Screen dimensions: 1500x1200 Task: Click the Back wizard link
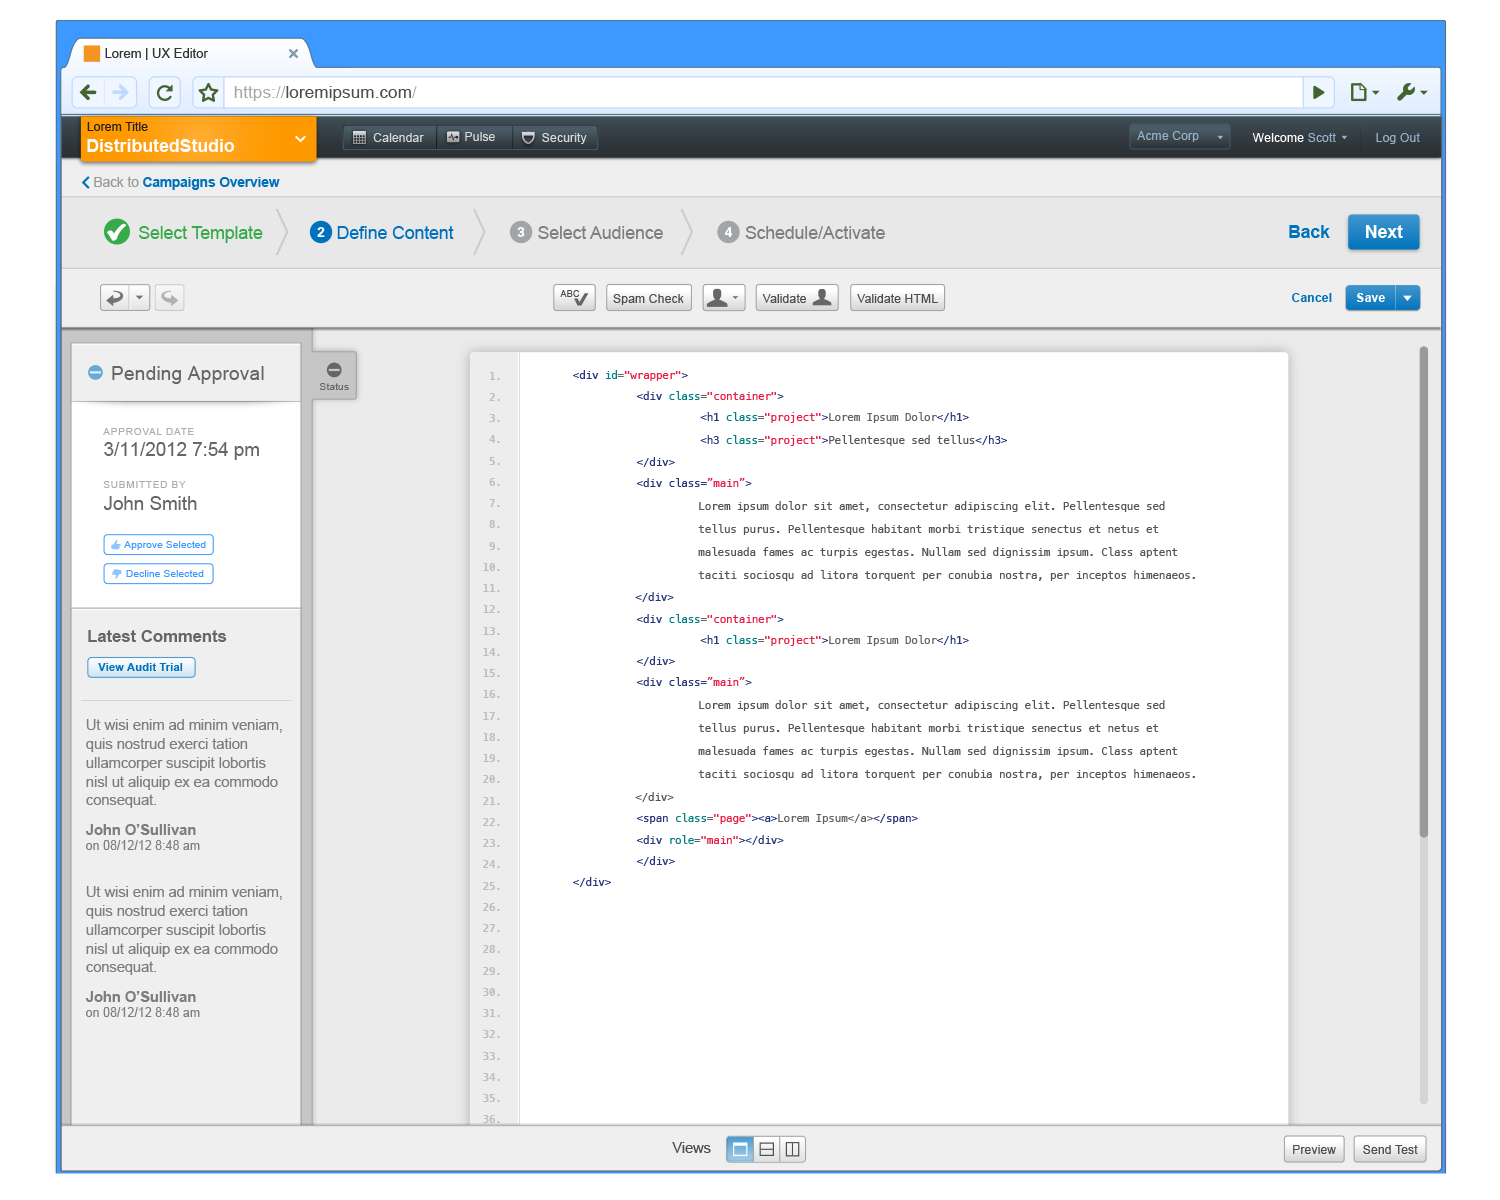click(1308, 232)
